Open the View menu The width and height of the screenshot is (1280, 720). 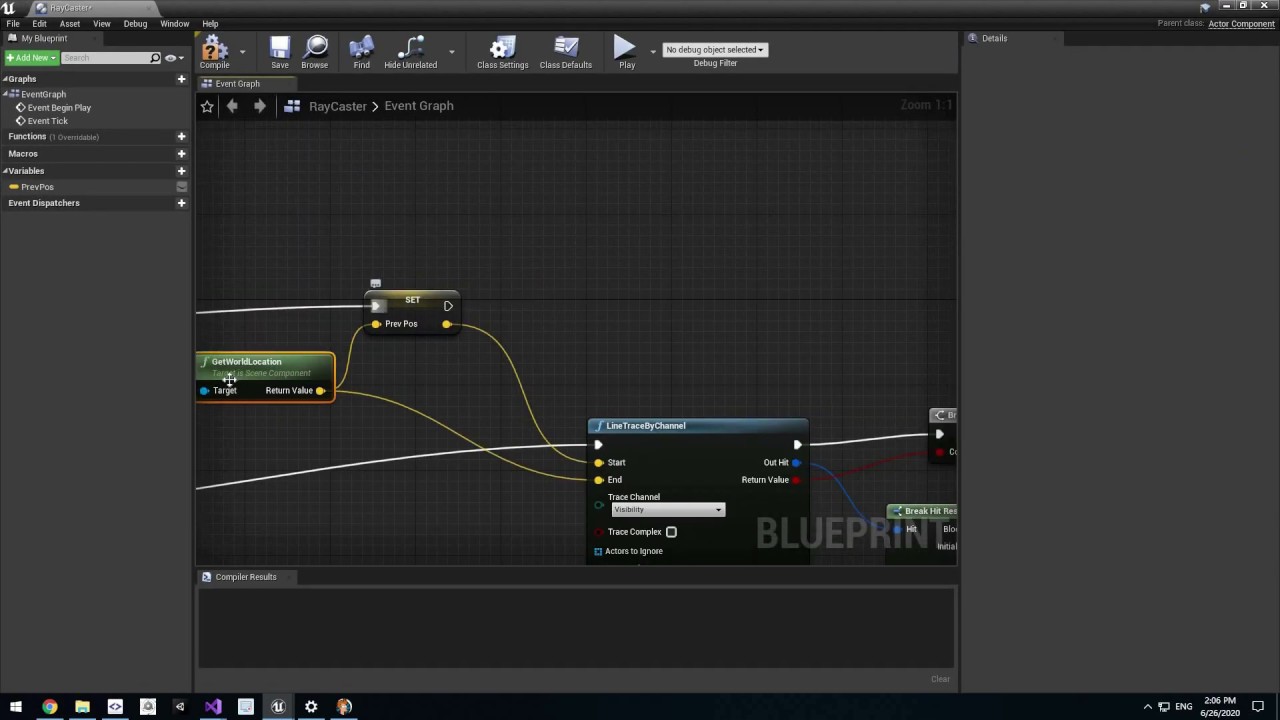[x=102, y=23]
